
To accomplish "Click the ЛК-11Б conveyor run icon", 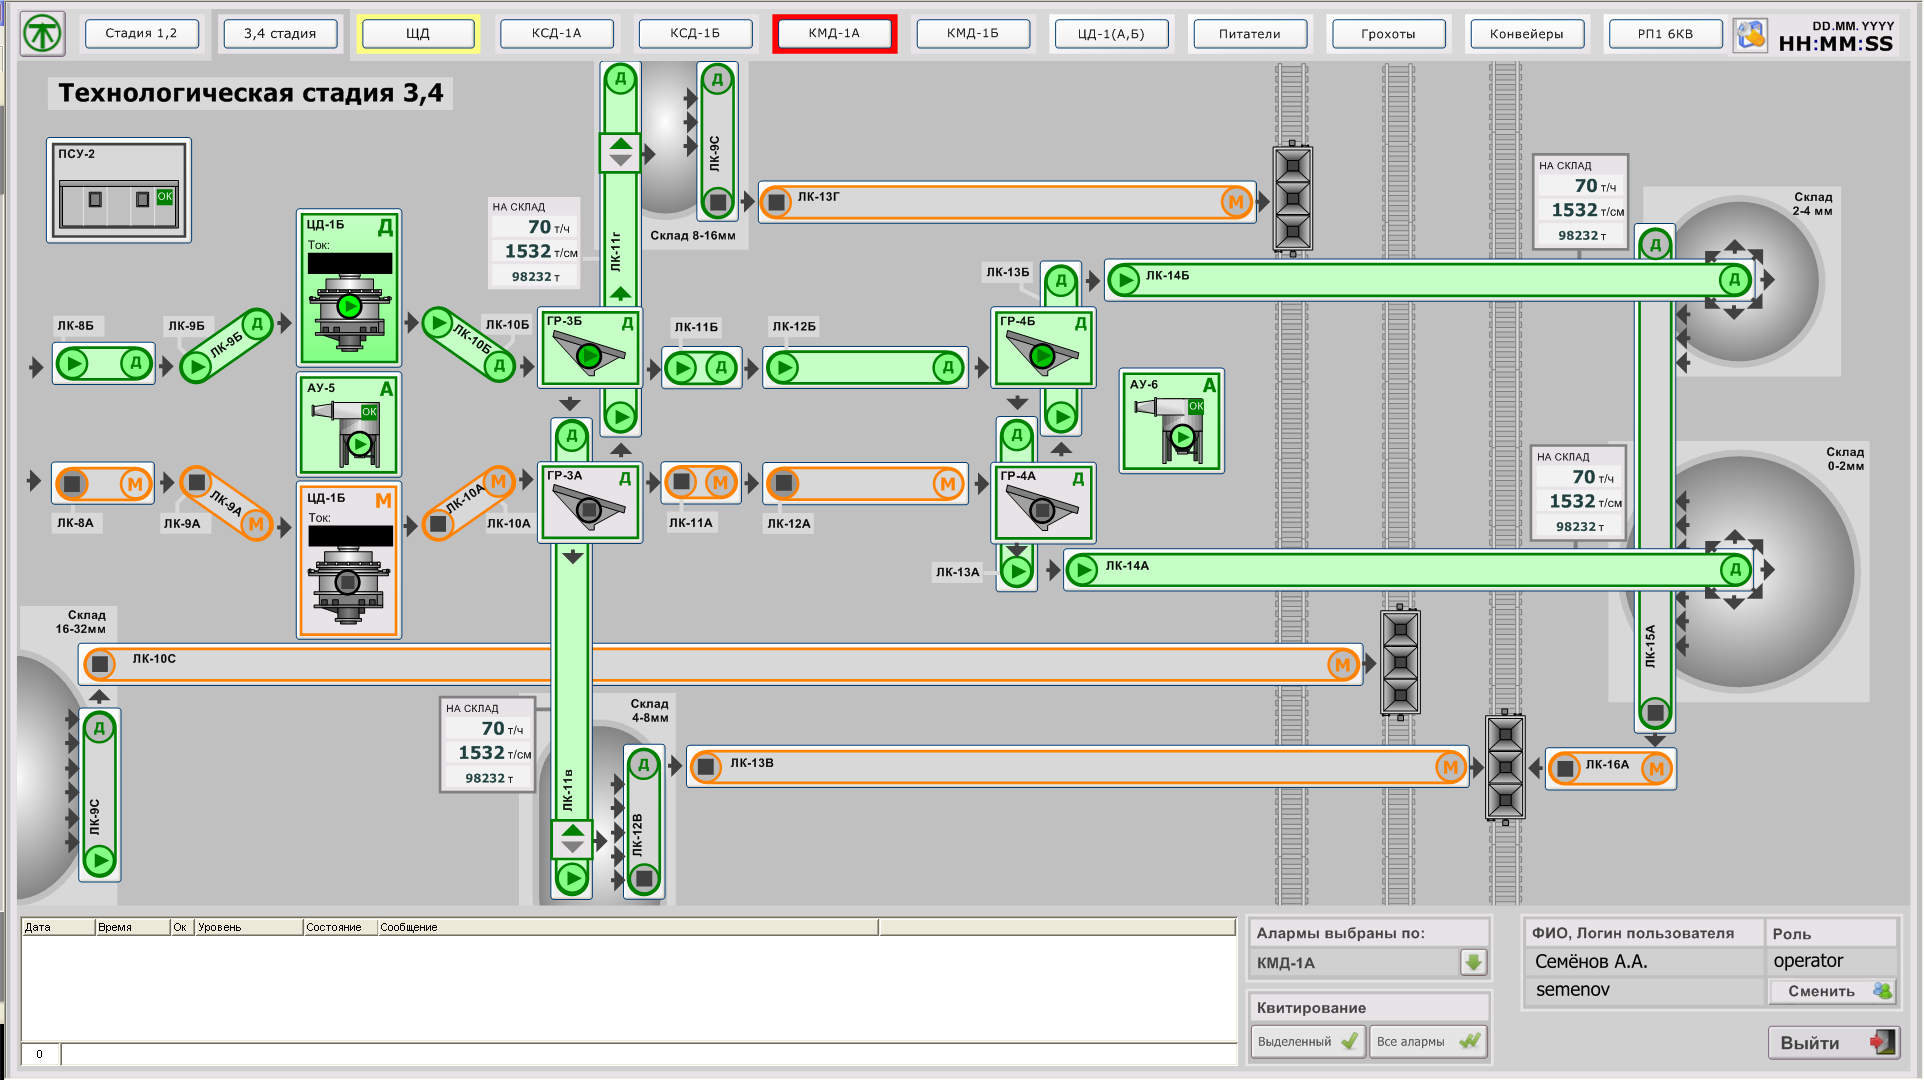I will 681,368.
